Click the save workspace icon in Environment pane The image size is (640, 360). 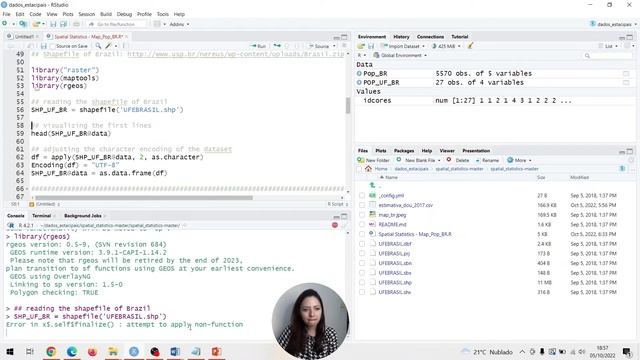click(x=371, y=46)
